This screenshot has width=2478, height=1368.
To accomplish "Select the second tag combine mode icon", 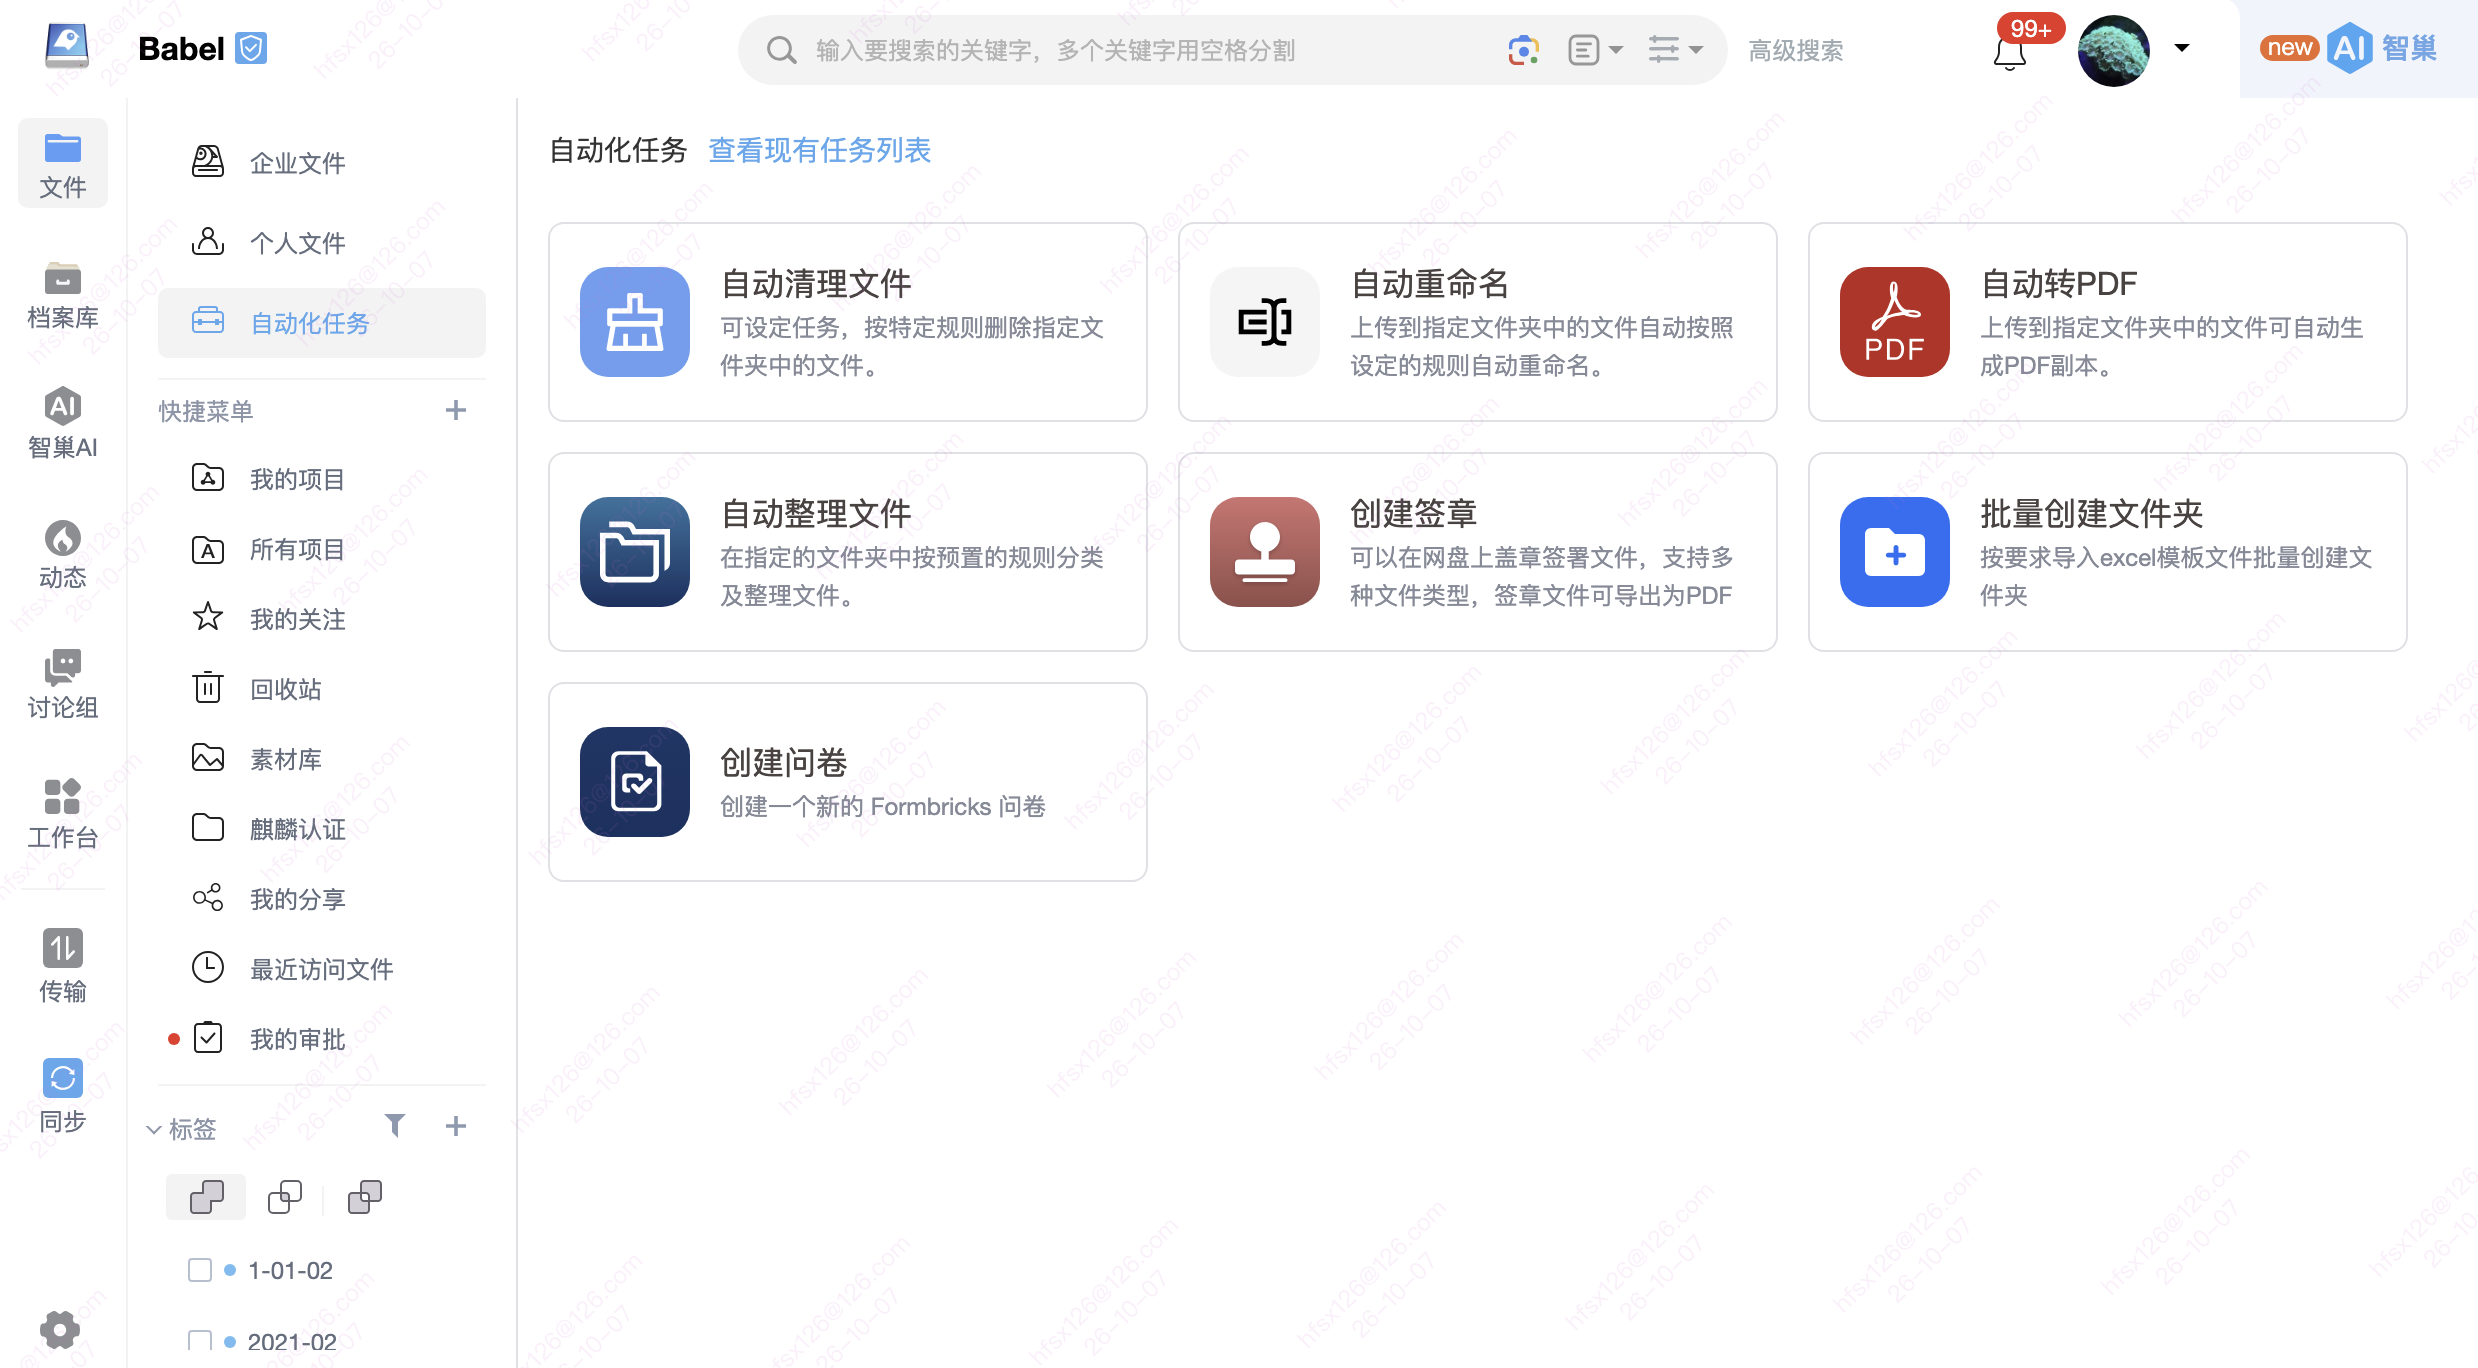I will click(x=285, y=1197).
